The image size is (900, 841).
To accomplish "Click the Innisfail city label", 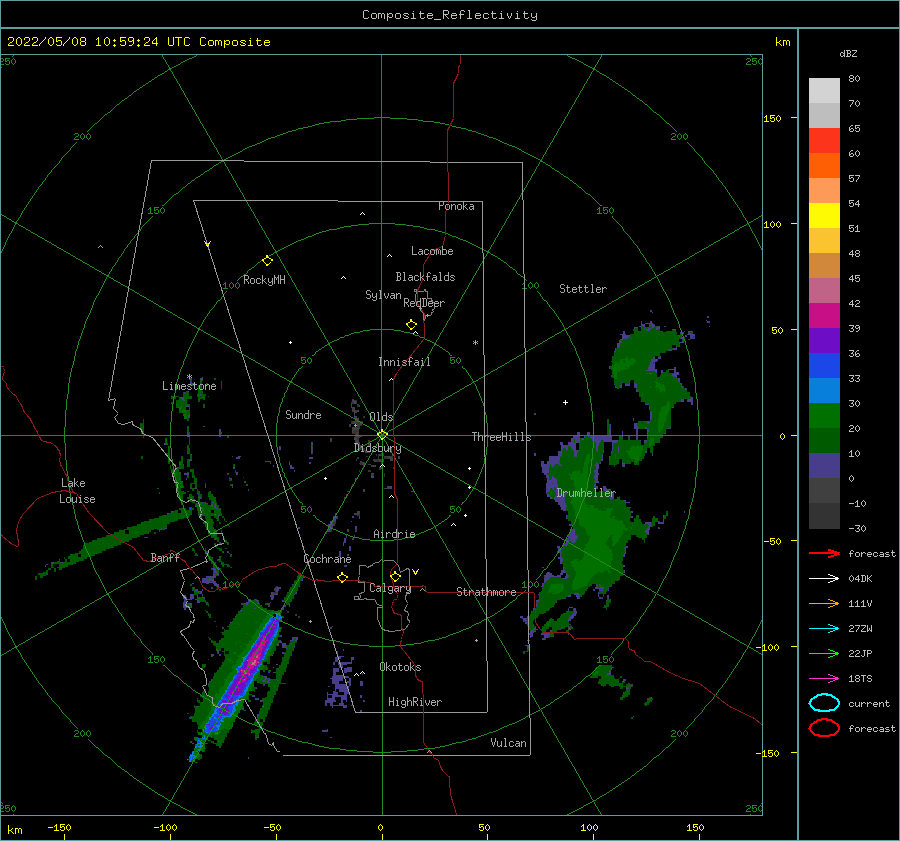I will pos(404,362).
